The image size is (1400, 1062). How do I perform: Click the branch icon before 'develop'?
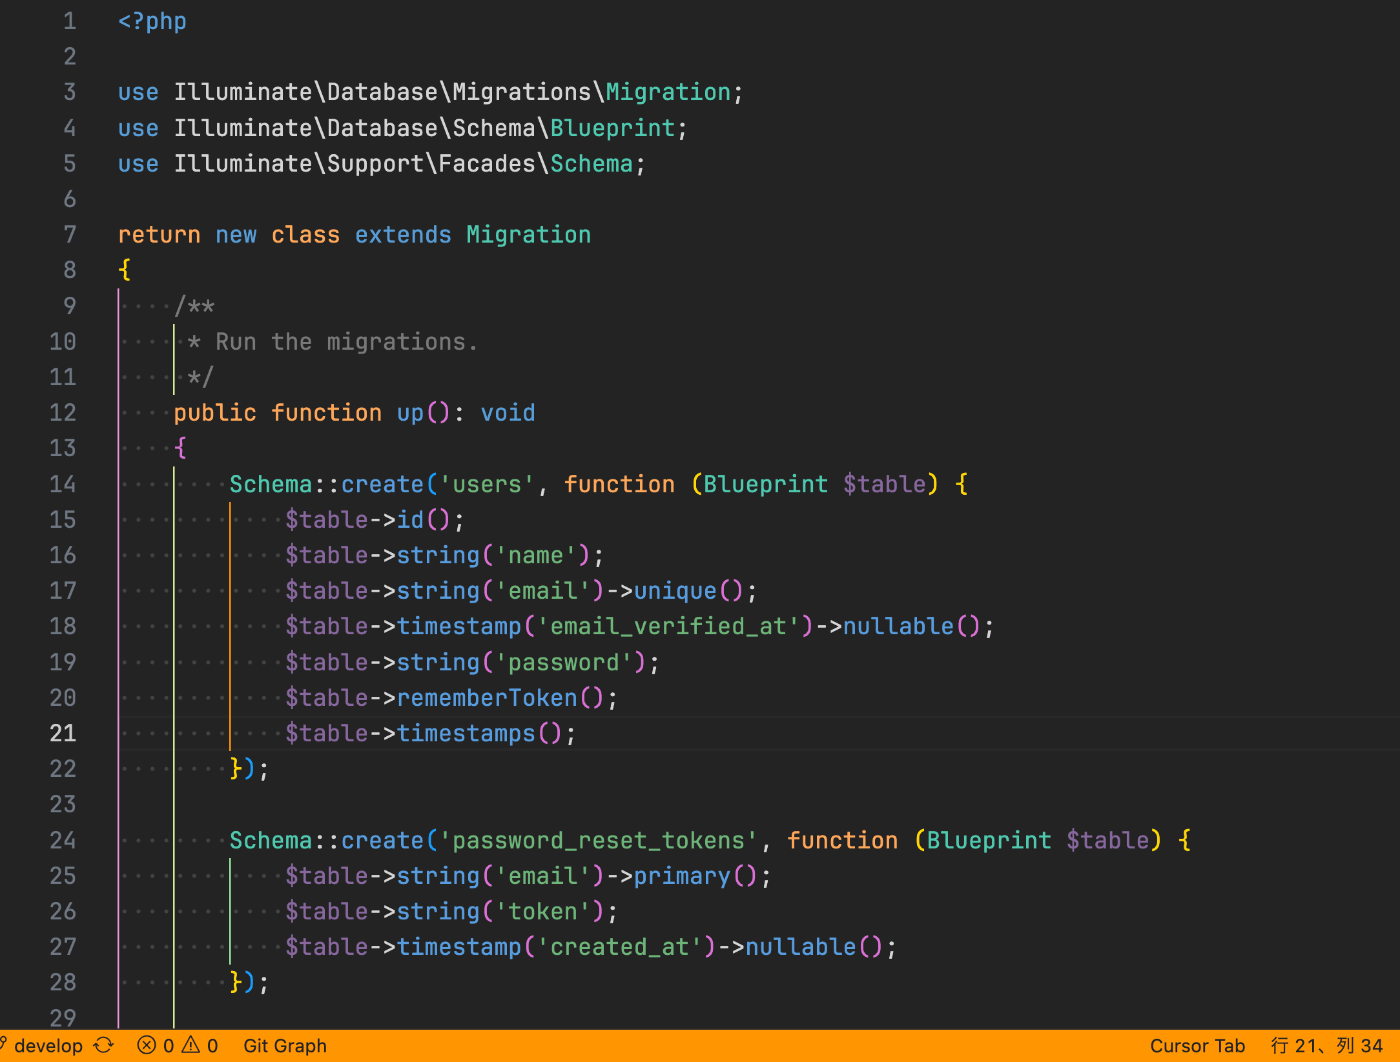point(7,1045)
